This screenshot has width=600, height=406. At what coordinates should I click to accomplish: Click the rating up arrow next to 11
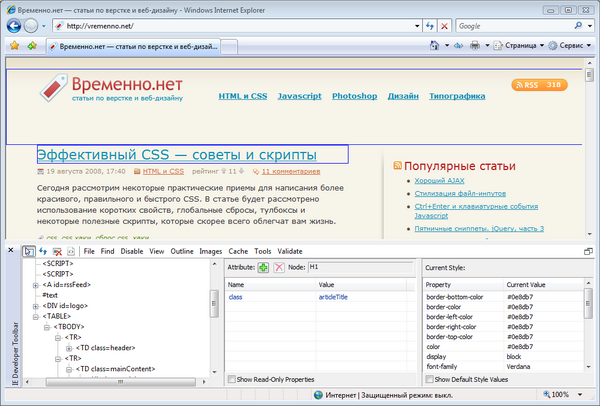(x=224, y=171)
